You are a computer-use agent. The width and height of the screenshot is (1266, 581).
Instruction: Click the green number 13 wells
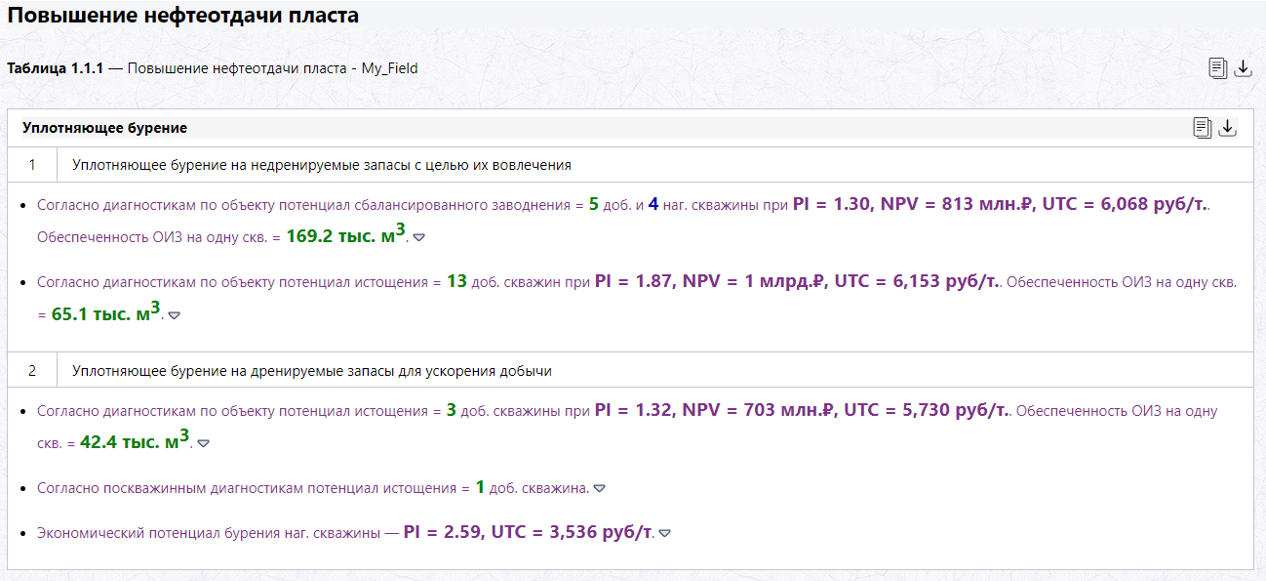tap(457, 282)
